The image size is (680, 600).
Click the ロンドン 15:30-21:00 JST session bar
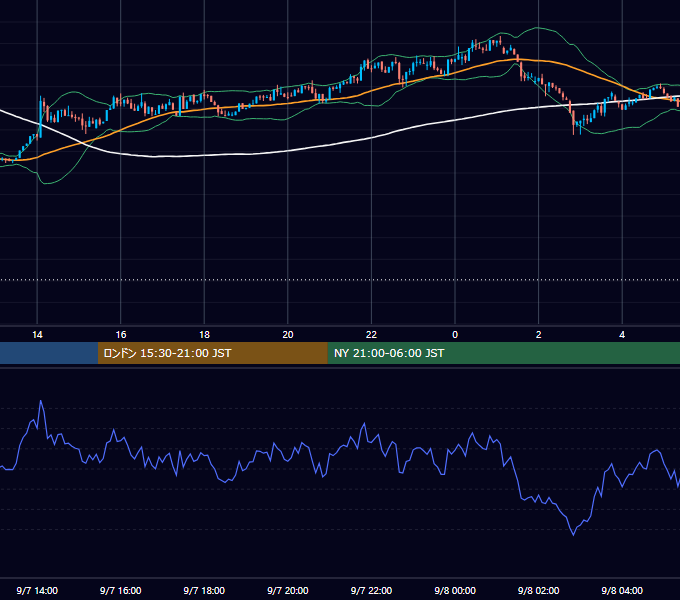[212, 353]
